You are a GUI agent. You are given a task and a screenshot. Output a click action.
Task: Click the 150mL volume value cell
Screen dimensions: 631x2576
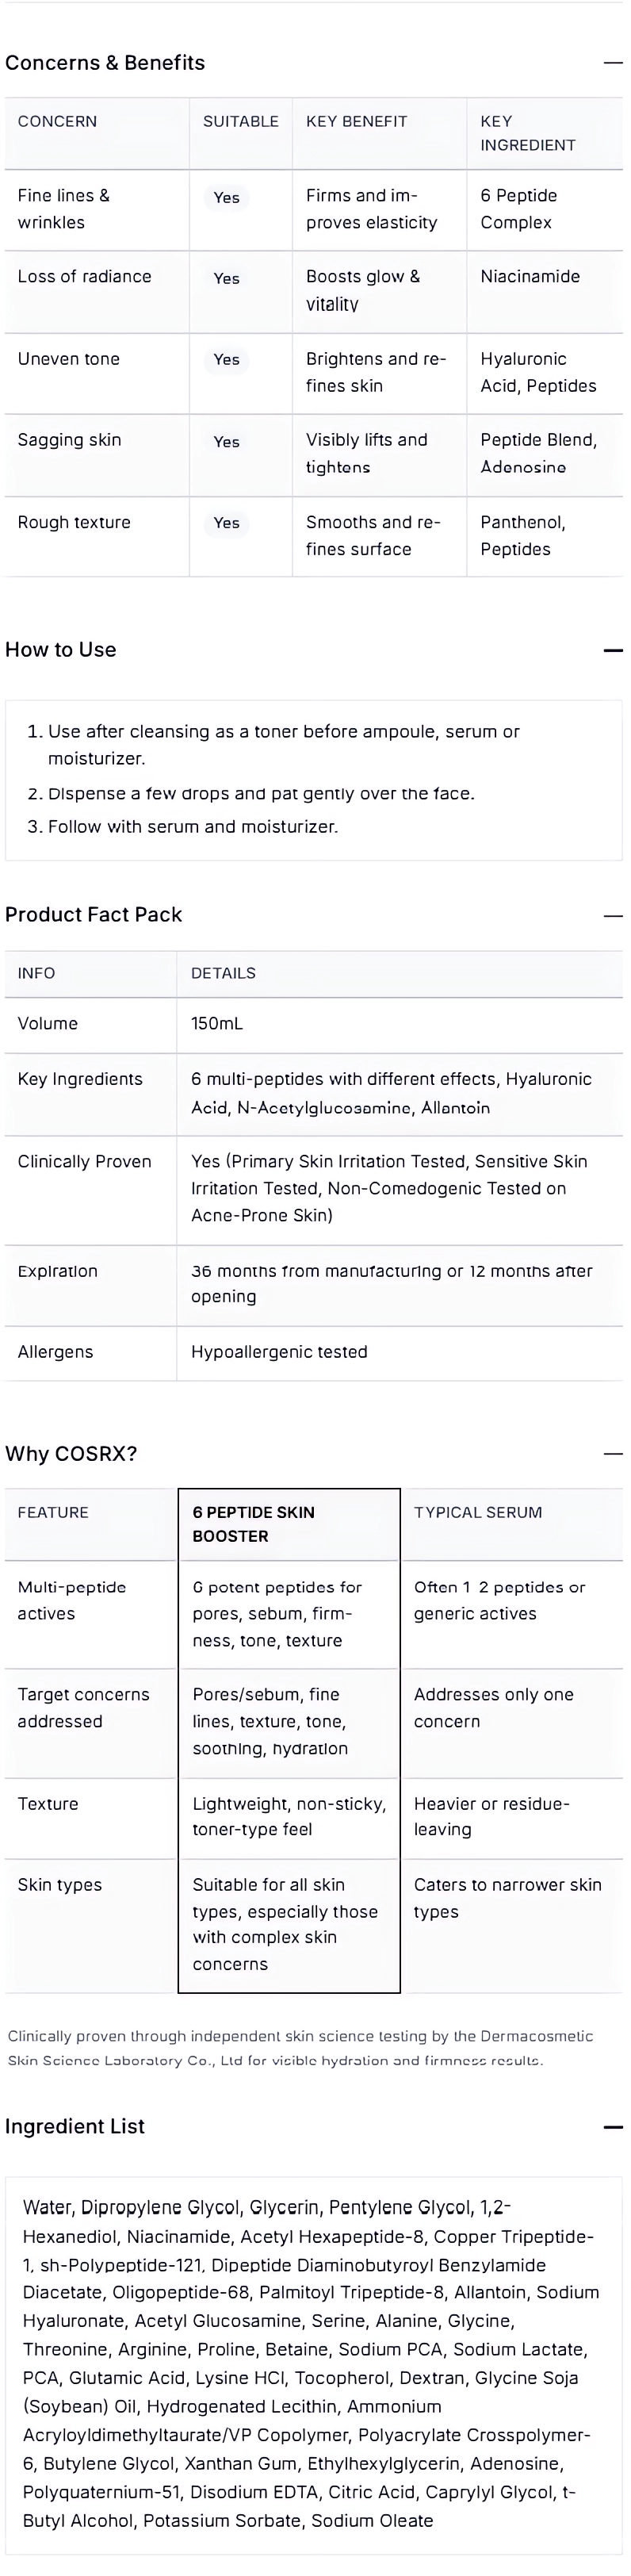point(400,1025)
